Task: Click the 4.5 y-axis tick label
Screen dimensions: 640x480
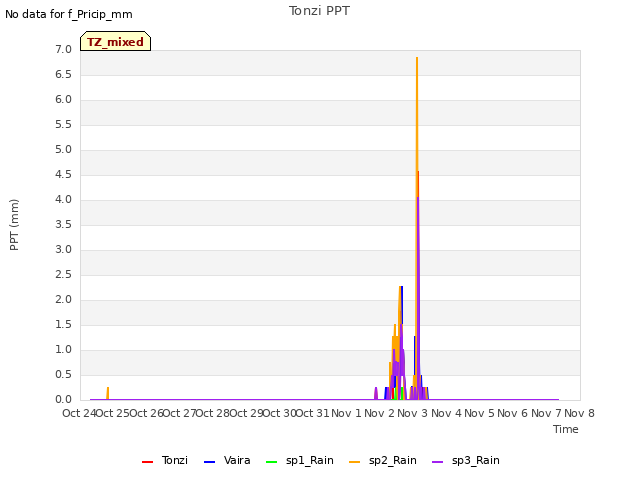Action: coord(63,175)
